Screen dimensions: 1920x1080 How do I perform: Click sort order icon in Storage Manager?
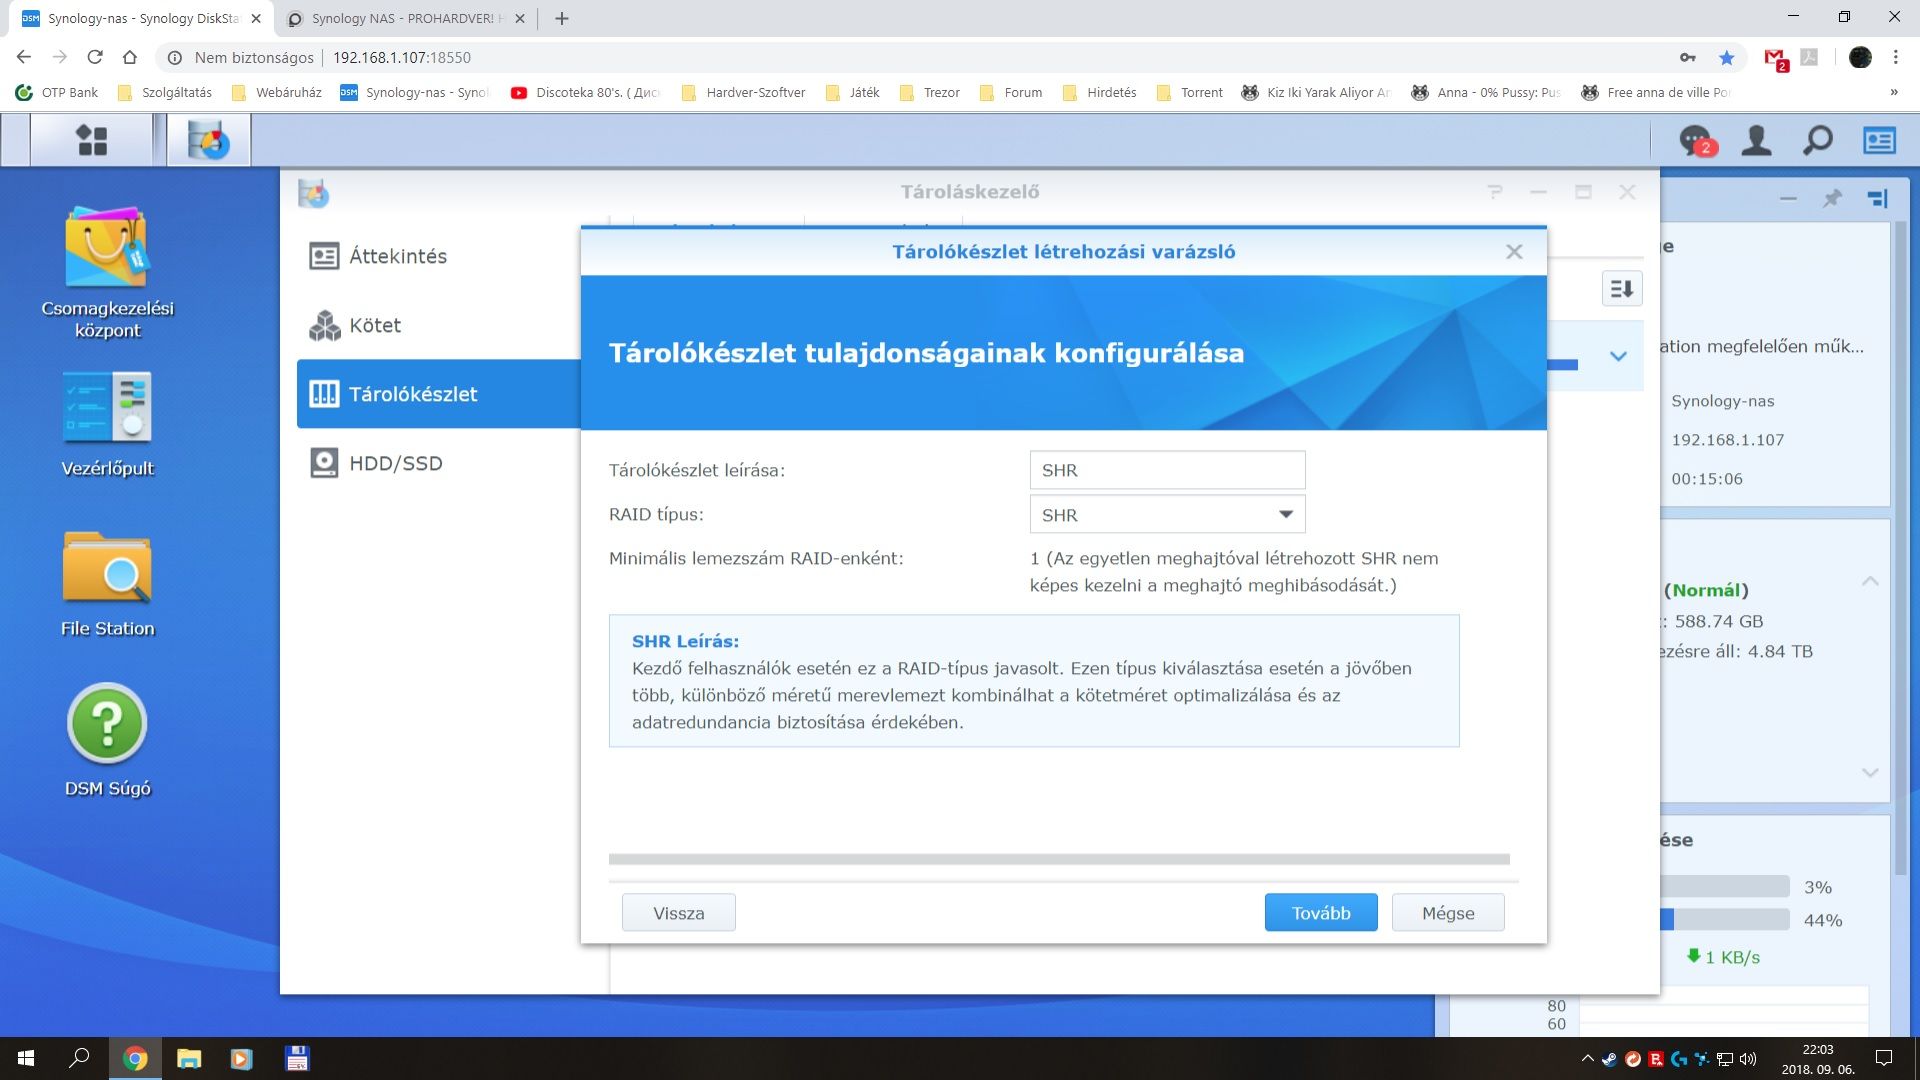[1621, 289]
